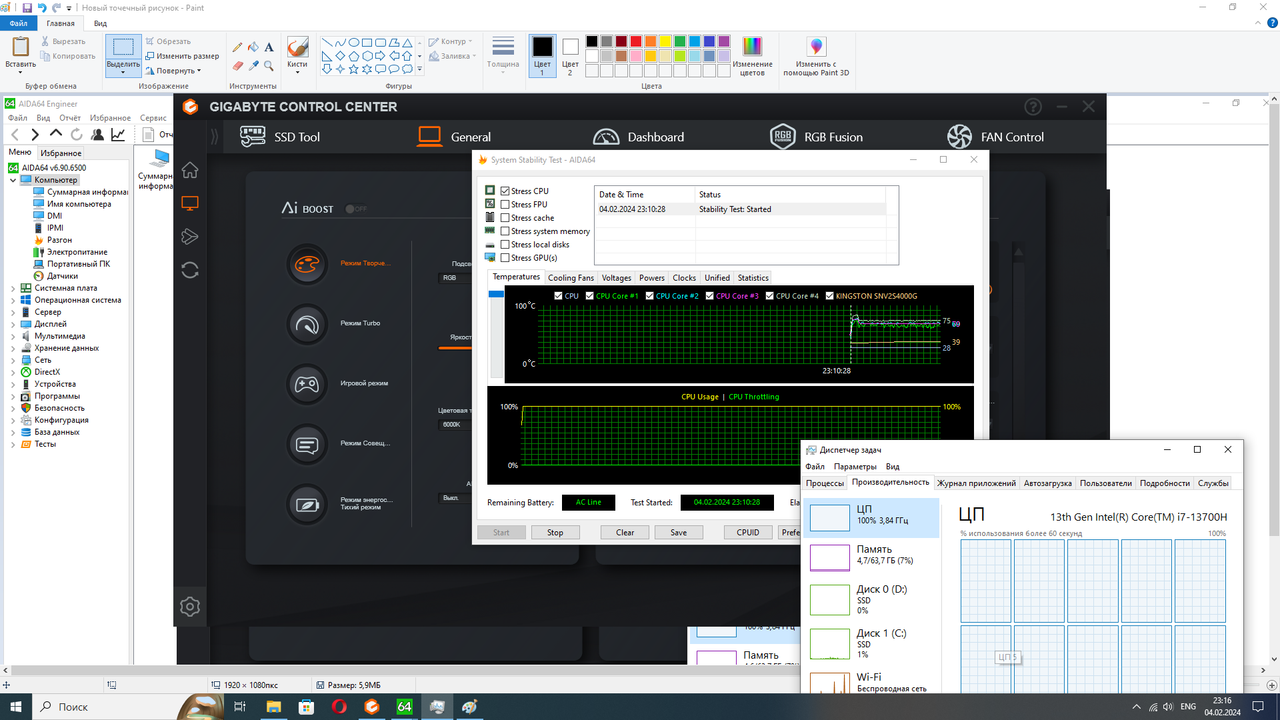The image size is (1280, 720).
Task: Open File Explorer from the taskbar
Action: point(273,706)
